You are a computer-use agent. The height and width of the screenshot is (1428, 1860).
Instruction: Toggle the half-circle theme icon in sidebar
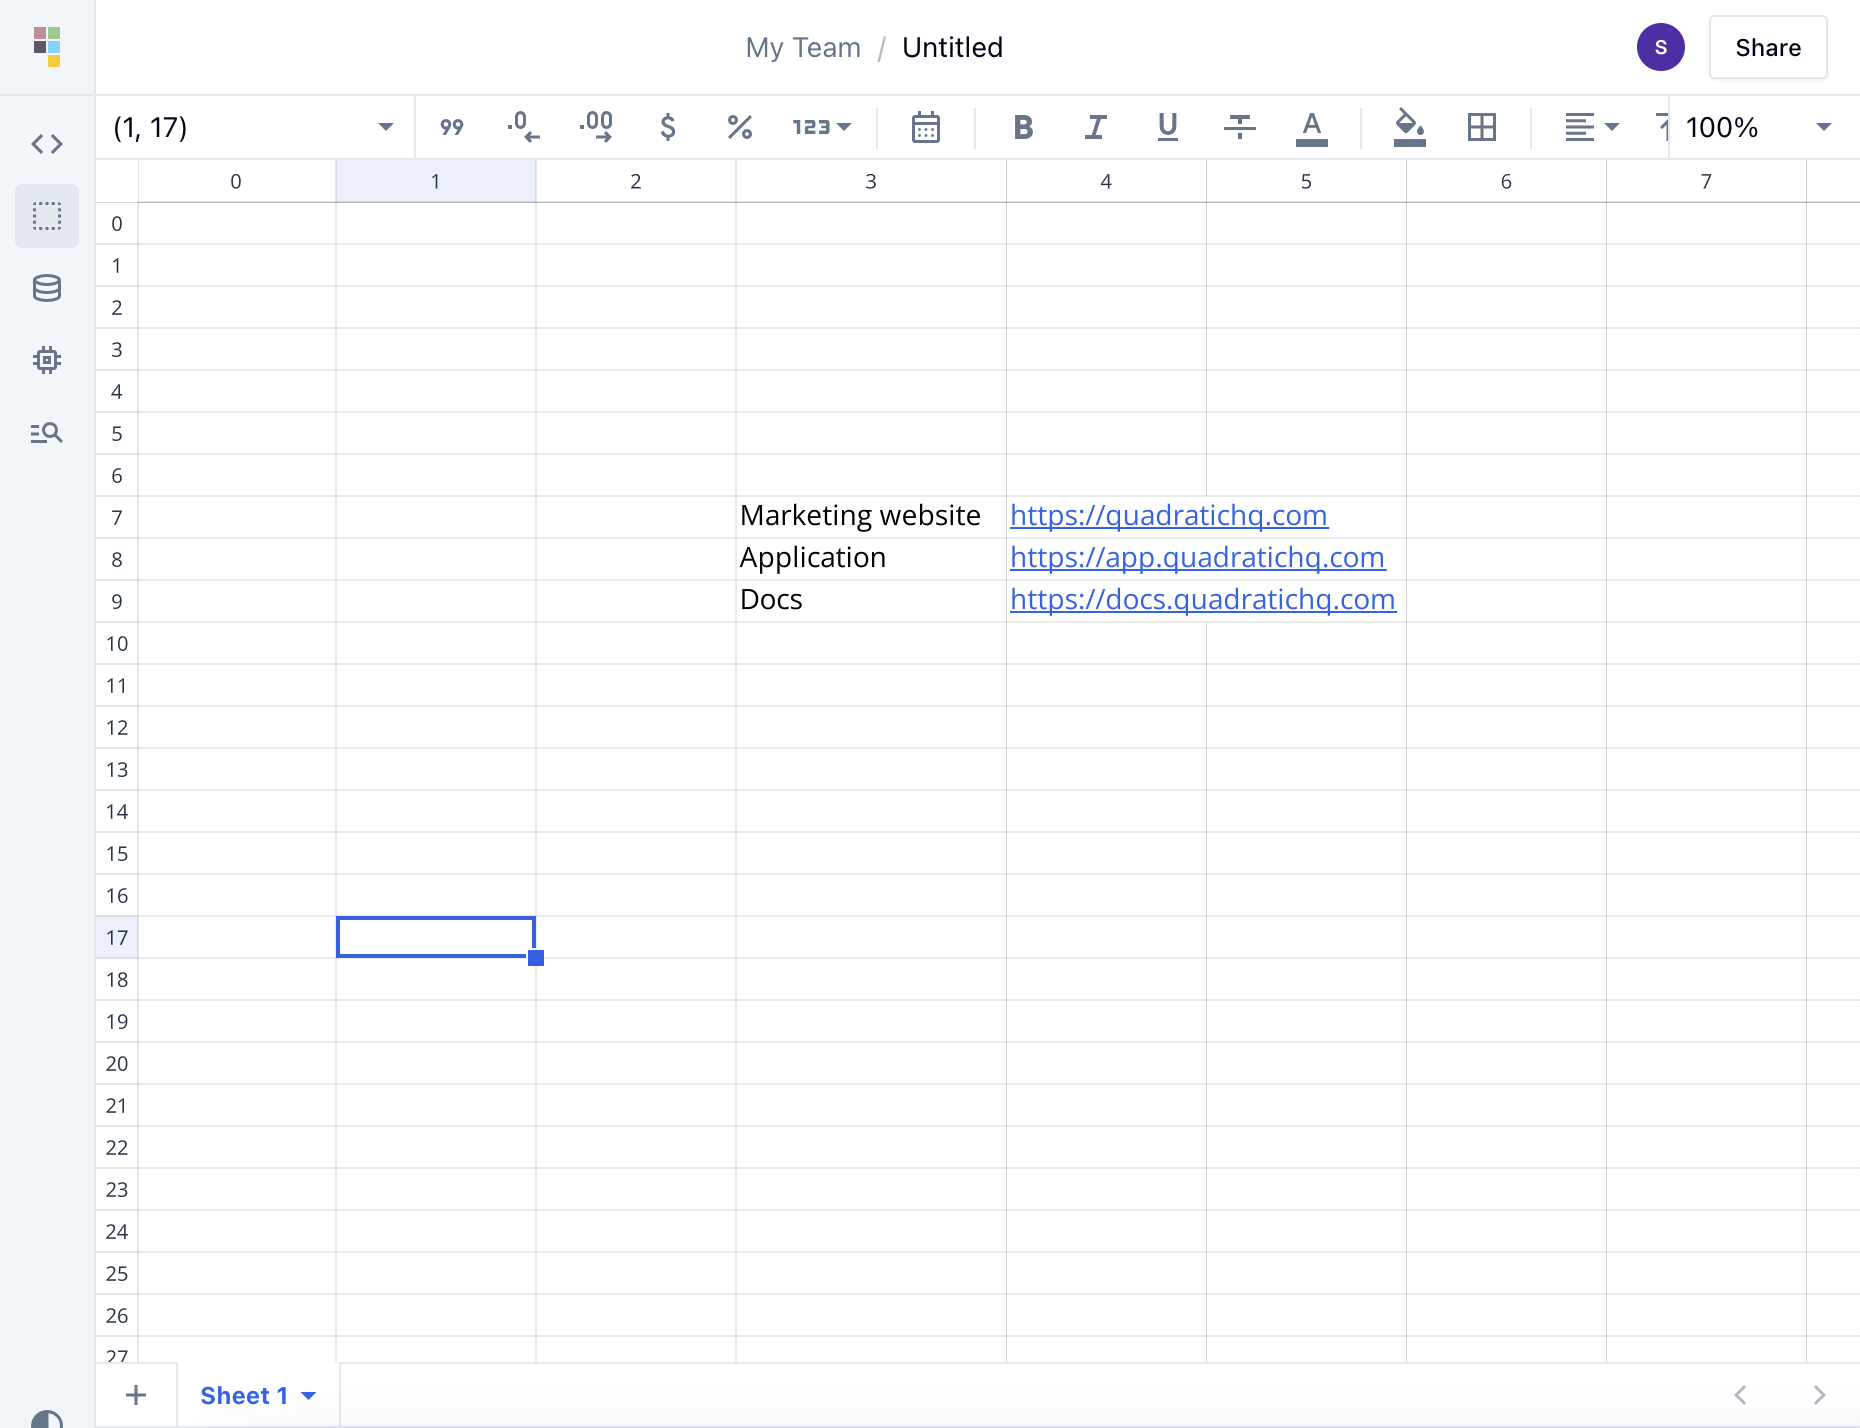click(47, 1419)
